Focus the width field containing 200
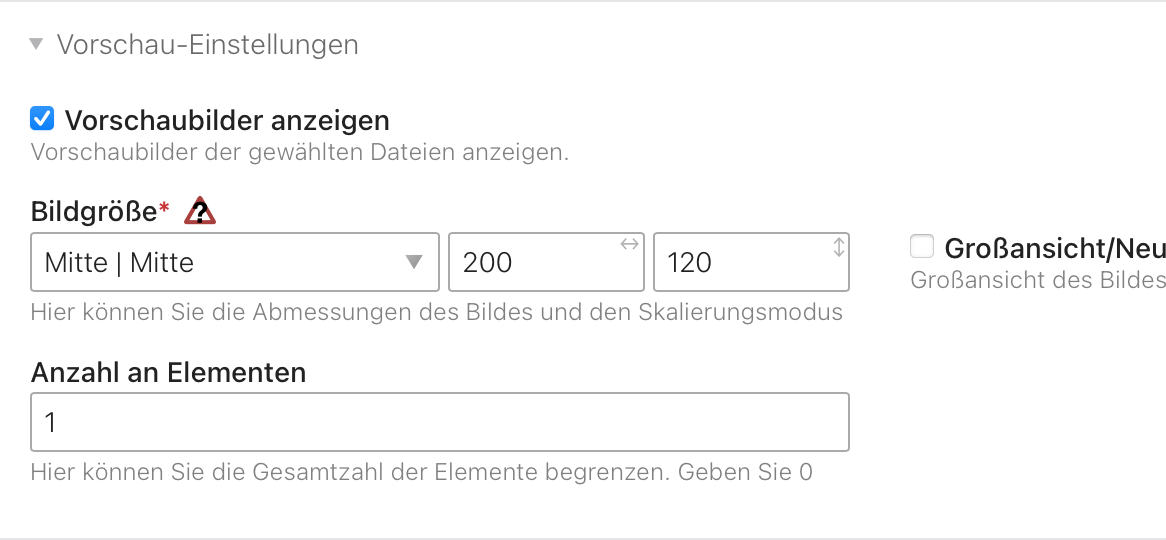Viewport: 1166px width, 540px height. point(546,263)
